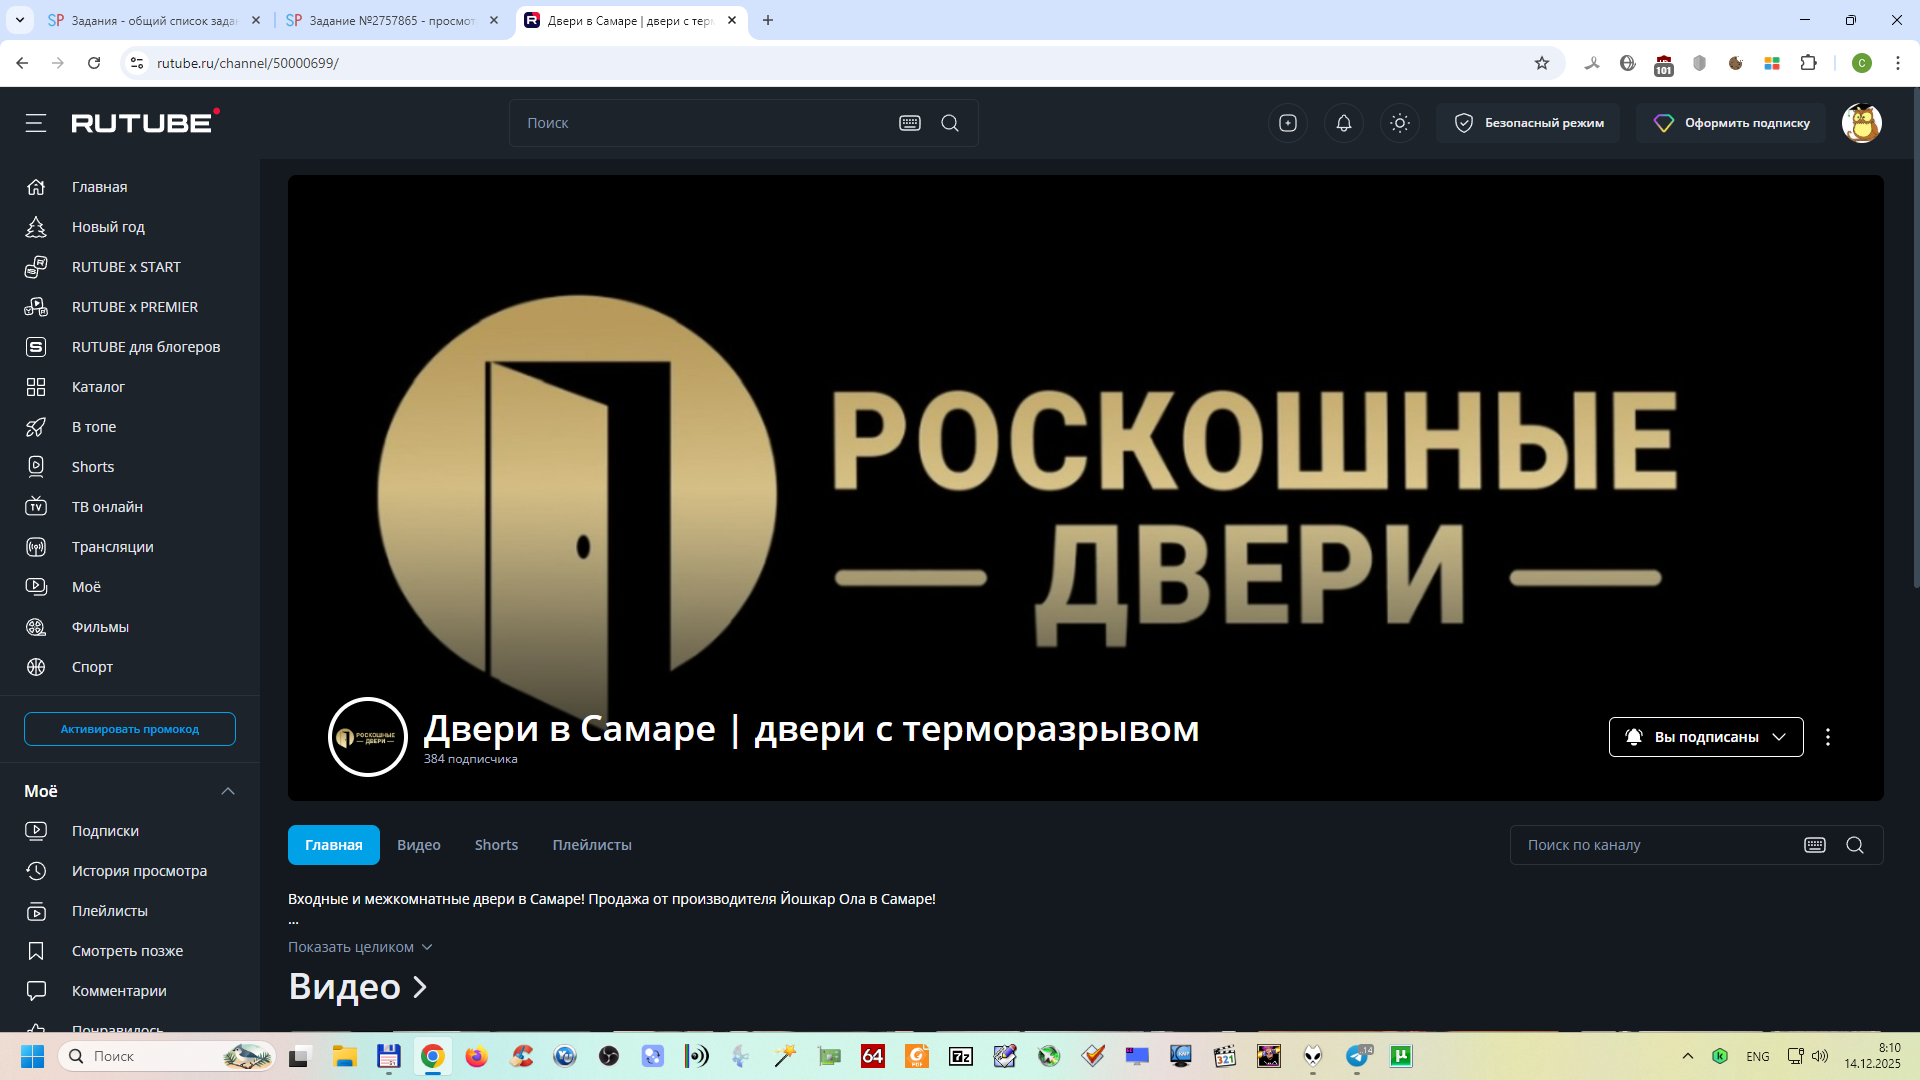The width and height of the screenshot is (1920, 1080).
Task: Bookmark the page with the star icon
Action: click(x=1541, y=63)
